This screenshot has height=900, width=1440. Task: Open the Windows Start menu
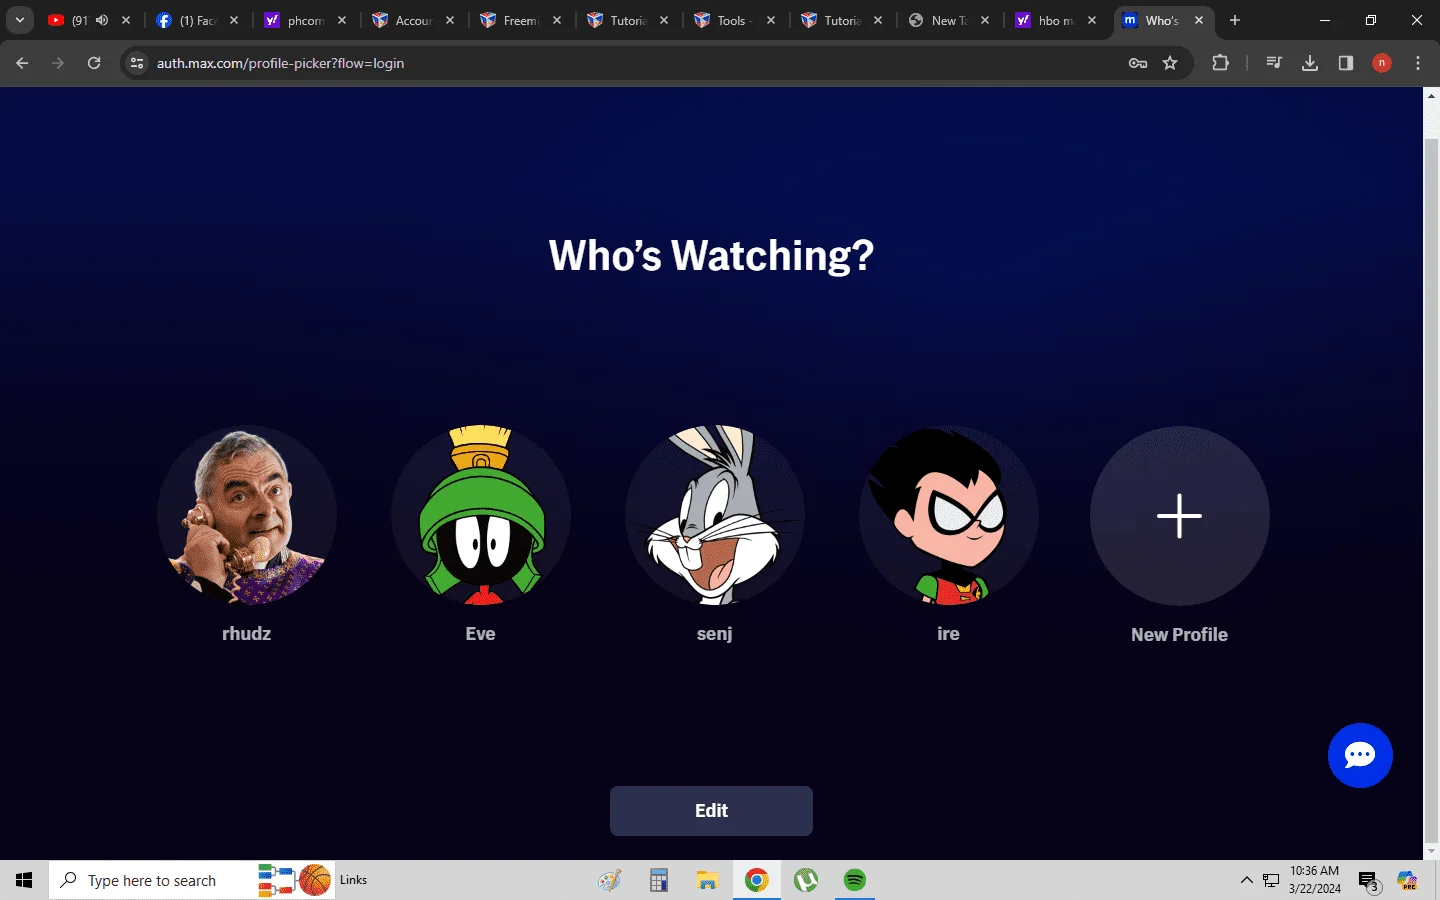(24, 880)
